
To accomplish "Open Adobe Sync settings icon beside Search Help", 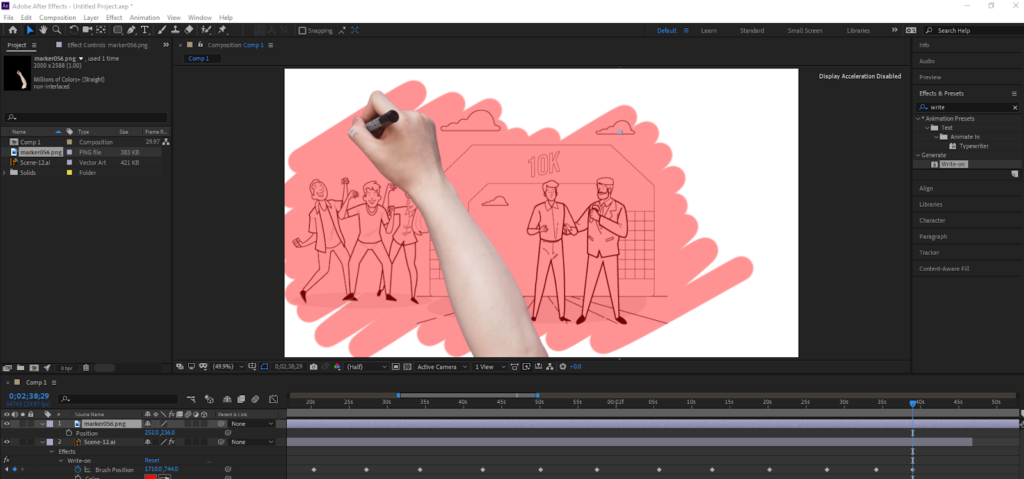I will [910, 30].
